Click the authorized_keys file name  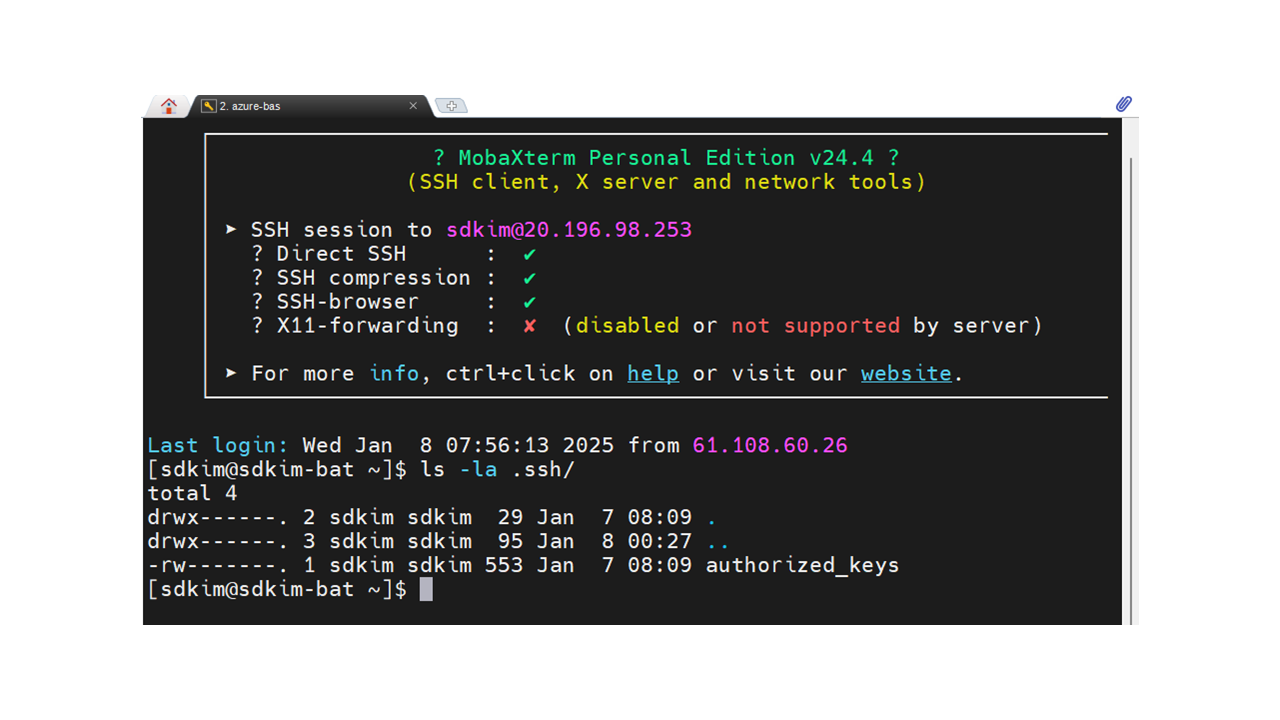tap(802, 566)
